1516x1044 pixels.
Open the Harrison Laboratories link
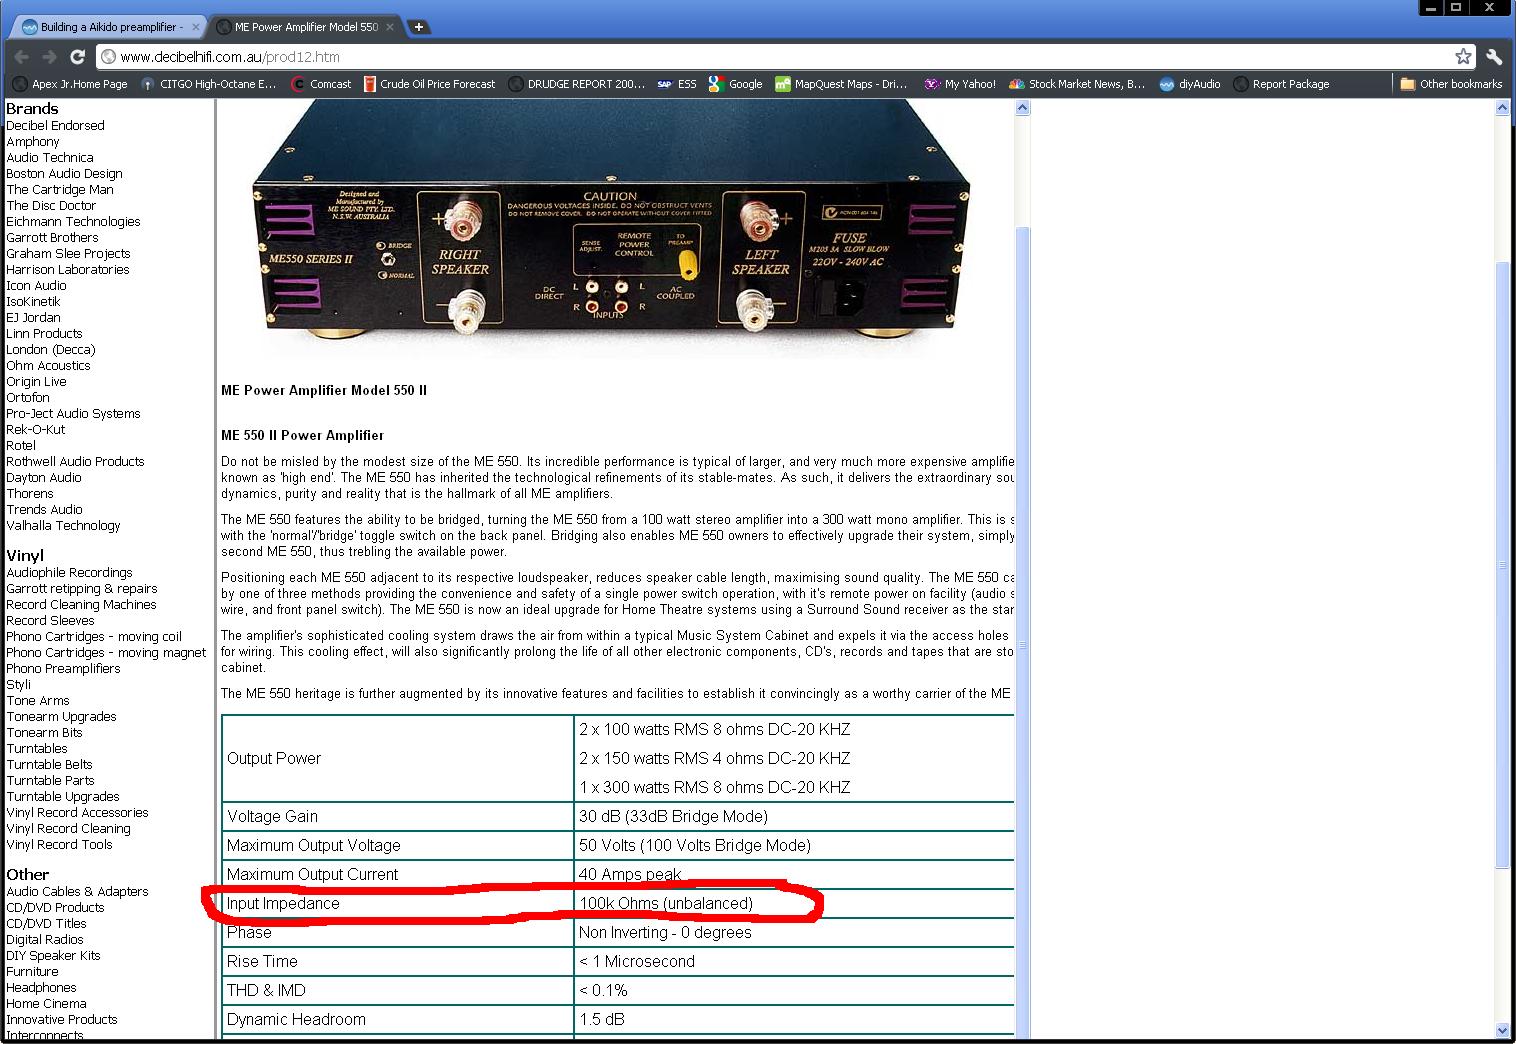tap(68, 269)
